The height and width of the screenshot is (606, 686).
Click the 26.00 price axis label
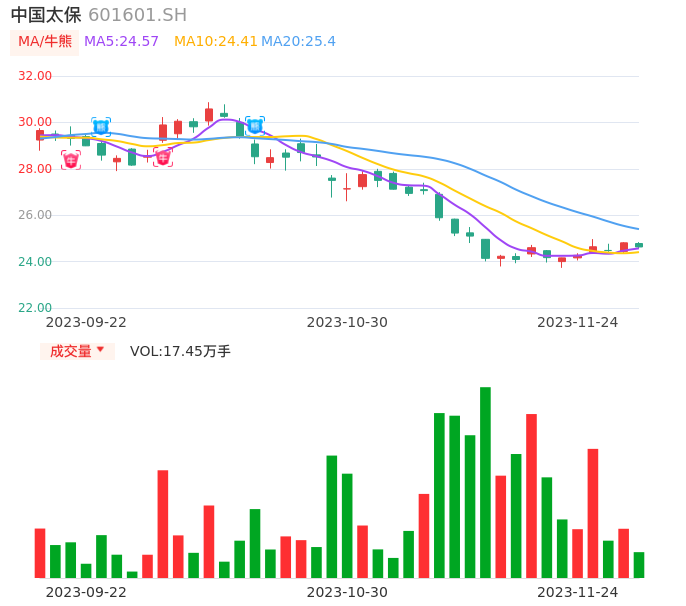(x=35, y=215)
